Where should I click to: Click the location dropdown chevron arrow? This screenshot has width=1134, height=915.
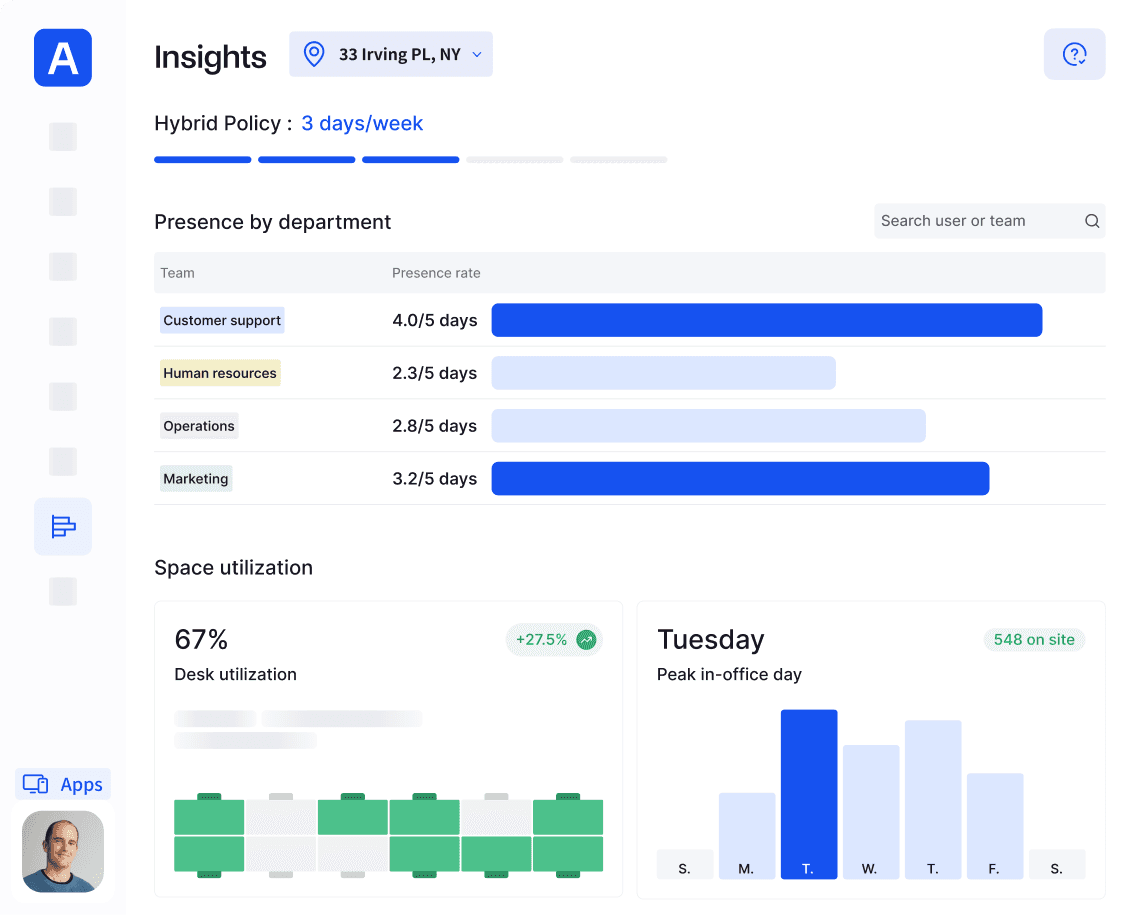477,55
